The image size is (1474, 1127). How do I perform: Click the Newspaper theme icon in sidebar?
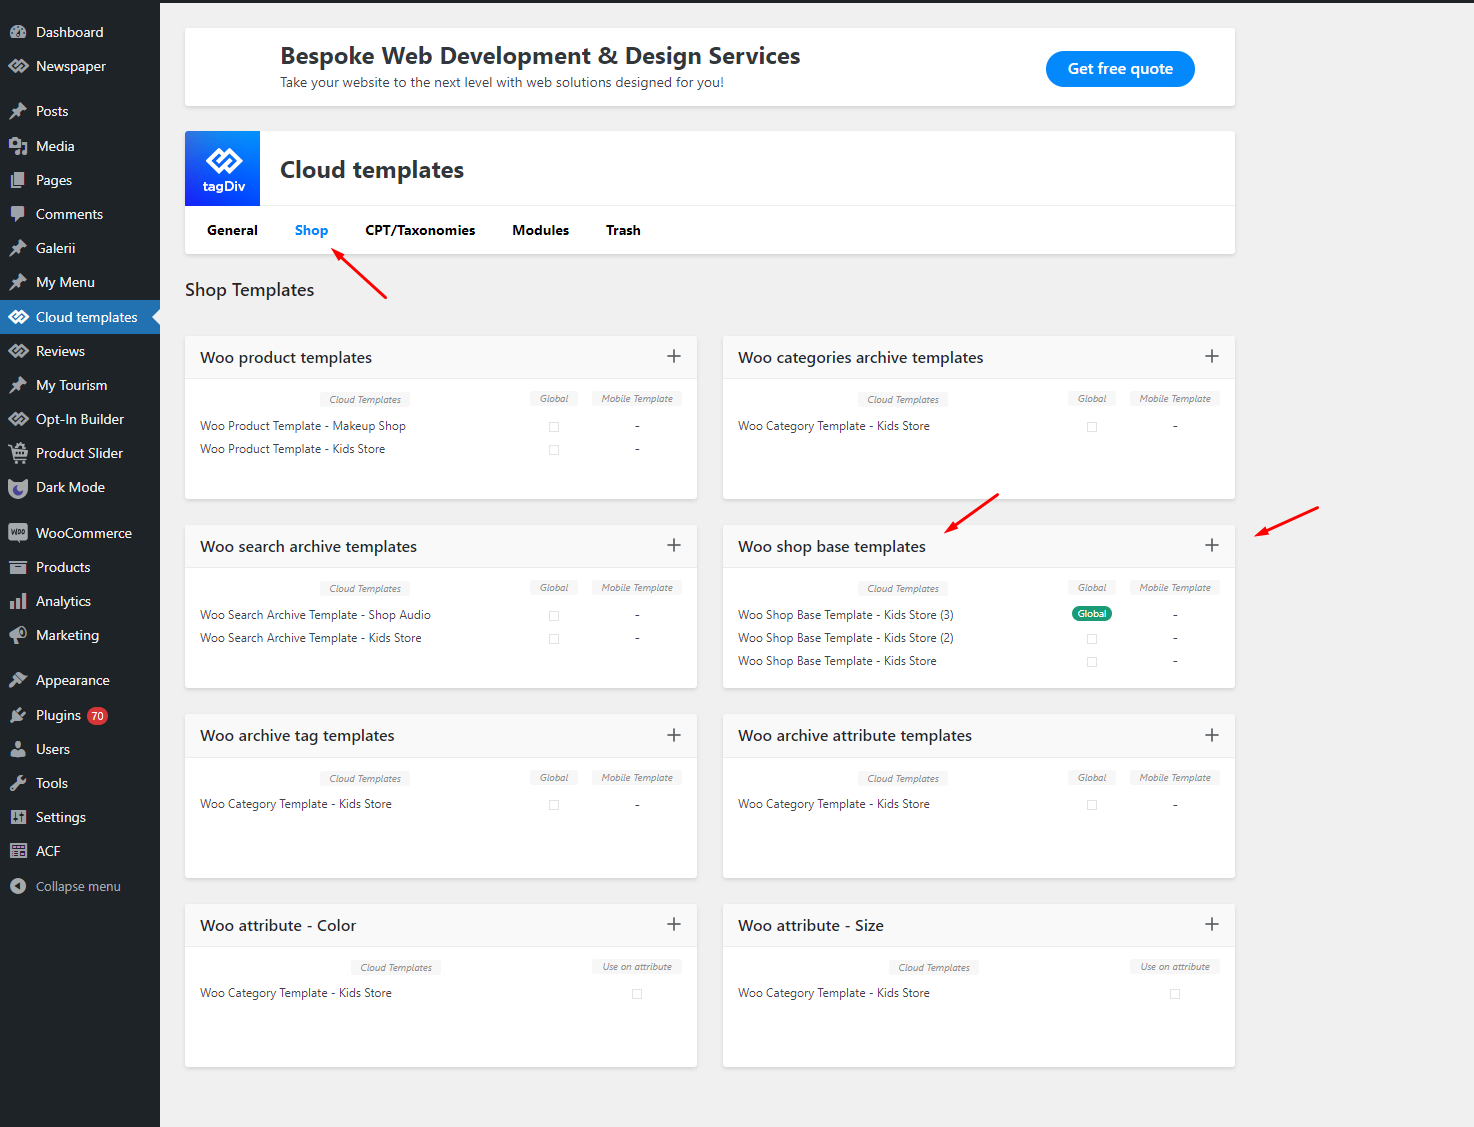pos(18,66)
